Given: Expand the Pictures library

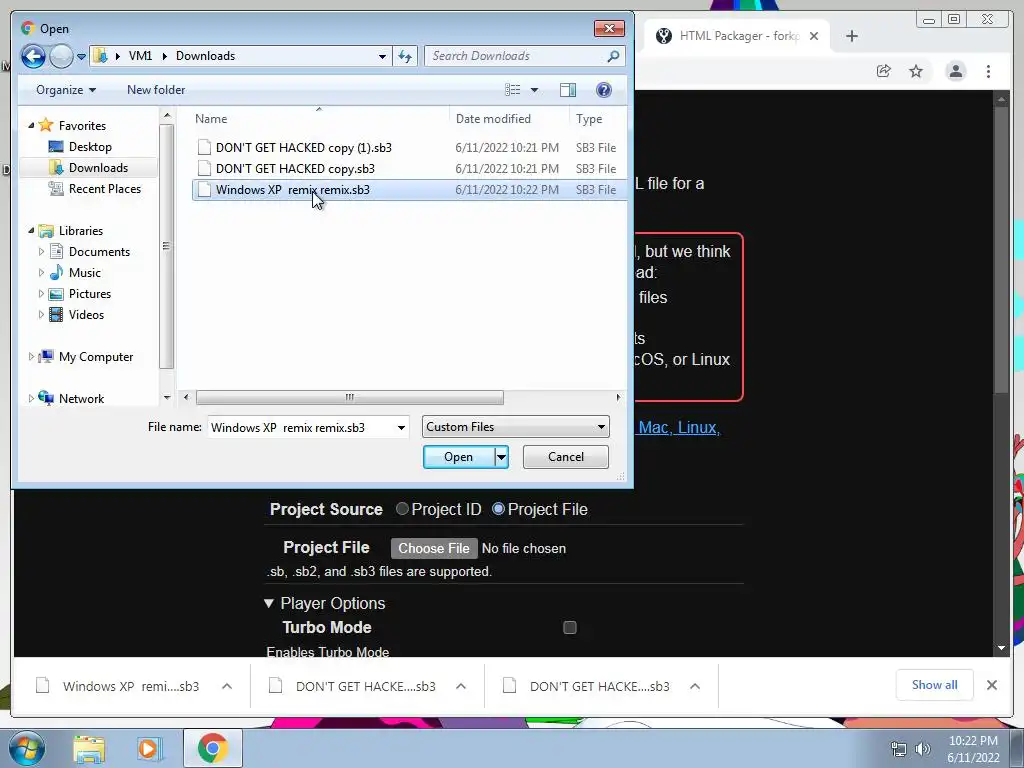Looking at the screenshot, I should (41, 294).
